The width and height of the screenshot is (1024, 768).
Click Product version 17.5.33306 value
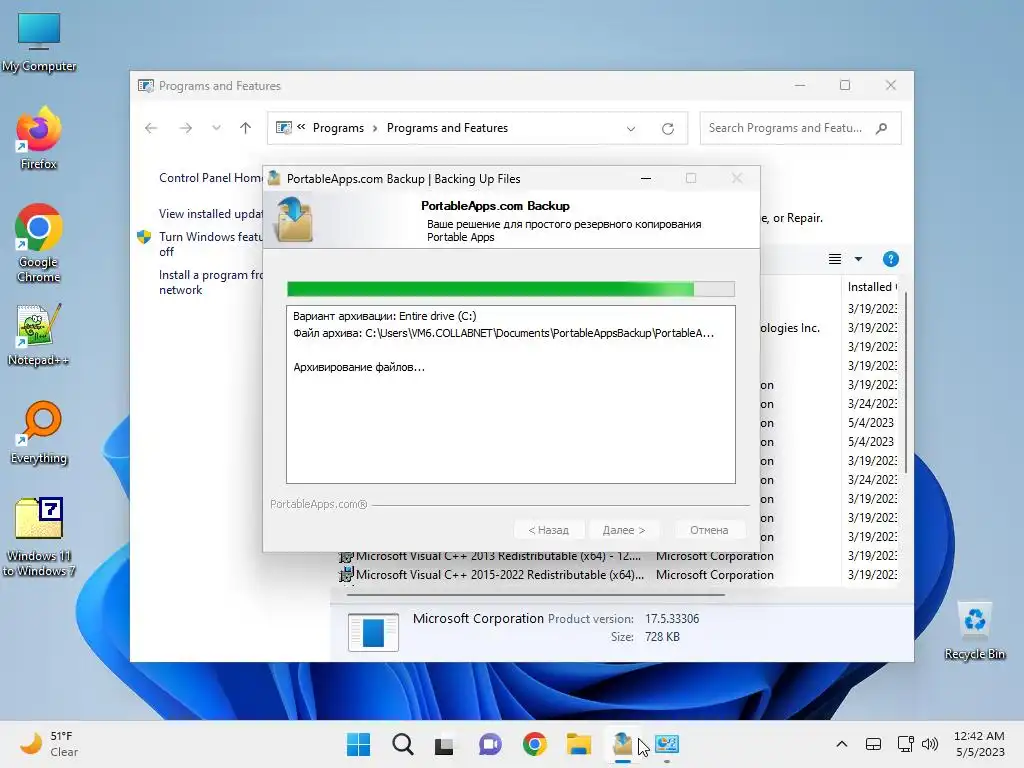click(672, 618)
